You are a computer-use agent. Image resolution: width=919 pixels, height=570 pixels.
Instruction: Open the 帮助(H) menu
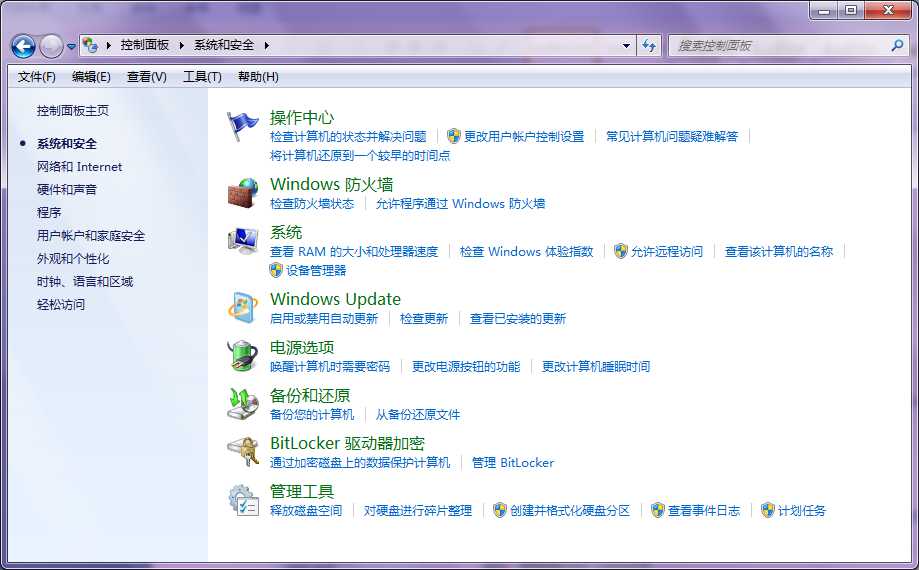pos(258,77)
